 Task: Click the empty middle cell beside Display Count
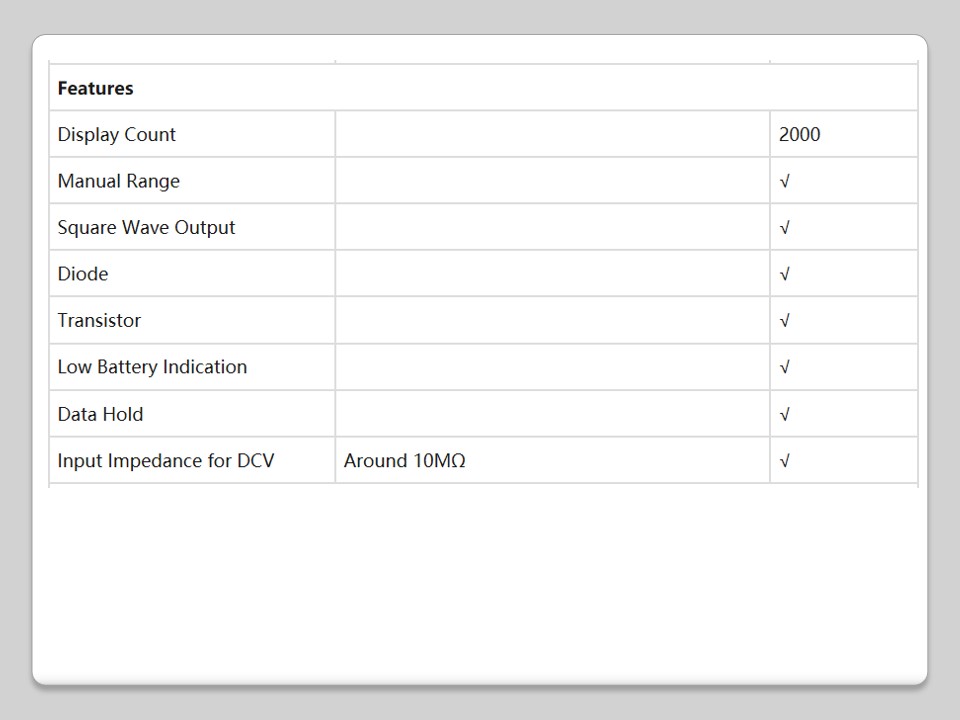coord(552,134)
